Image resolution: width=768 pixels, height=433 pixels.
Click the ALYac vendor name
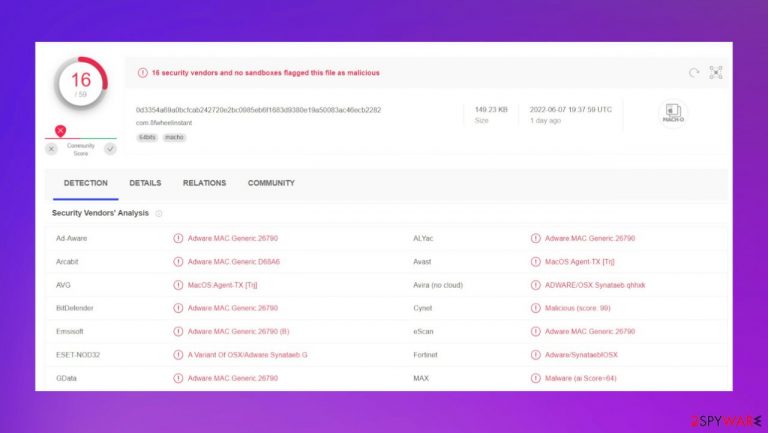click(x=423, y=239)
